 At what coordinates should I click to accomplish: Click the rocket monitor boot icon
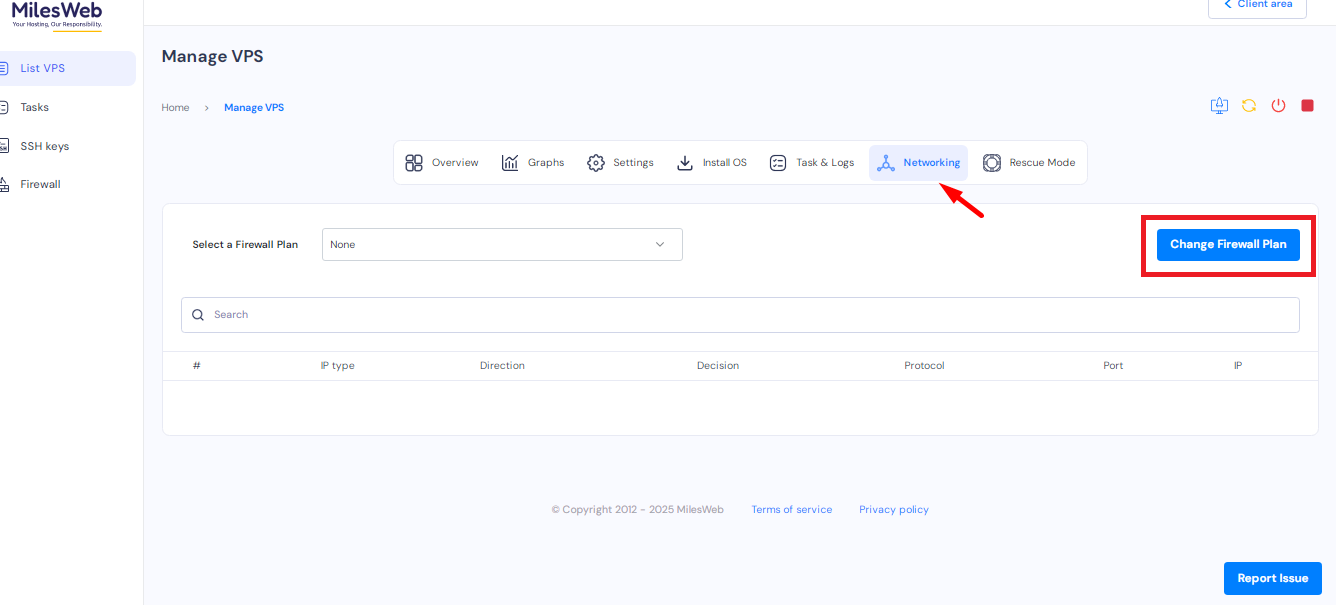(1219, 106)
